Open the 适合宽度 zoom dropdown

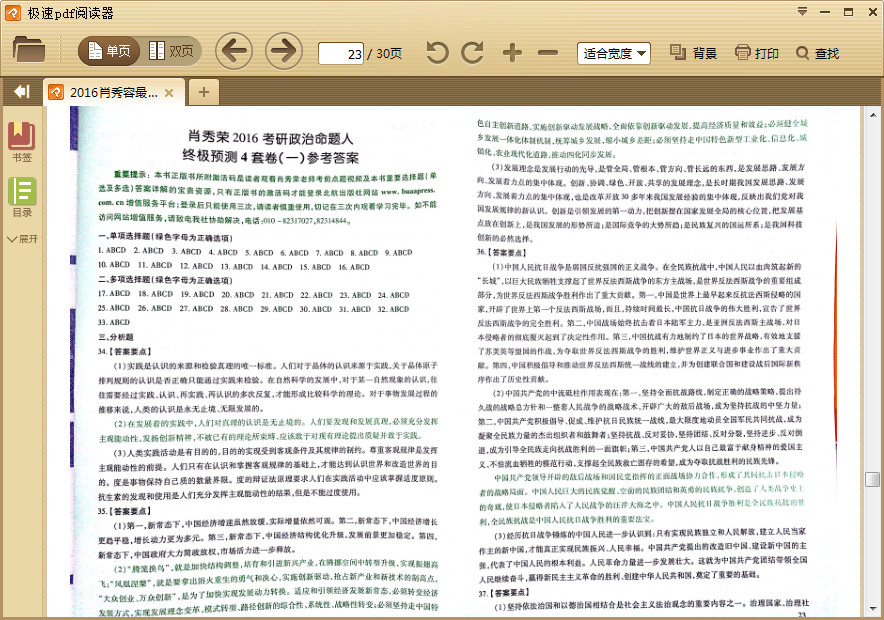(x=613, y=54)
